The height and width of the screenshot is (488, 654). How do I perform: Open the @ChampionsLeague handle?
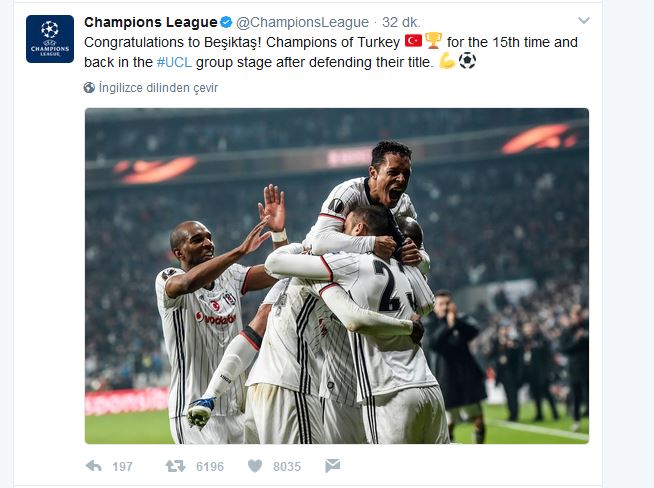click(x=302, y=22)
